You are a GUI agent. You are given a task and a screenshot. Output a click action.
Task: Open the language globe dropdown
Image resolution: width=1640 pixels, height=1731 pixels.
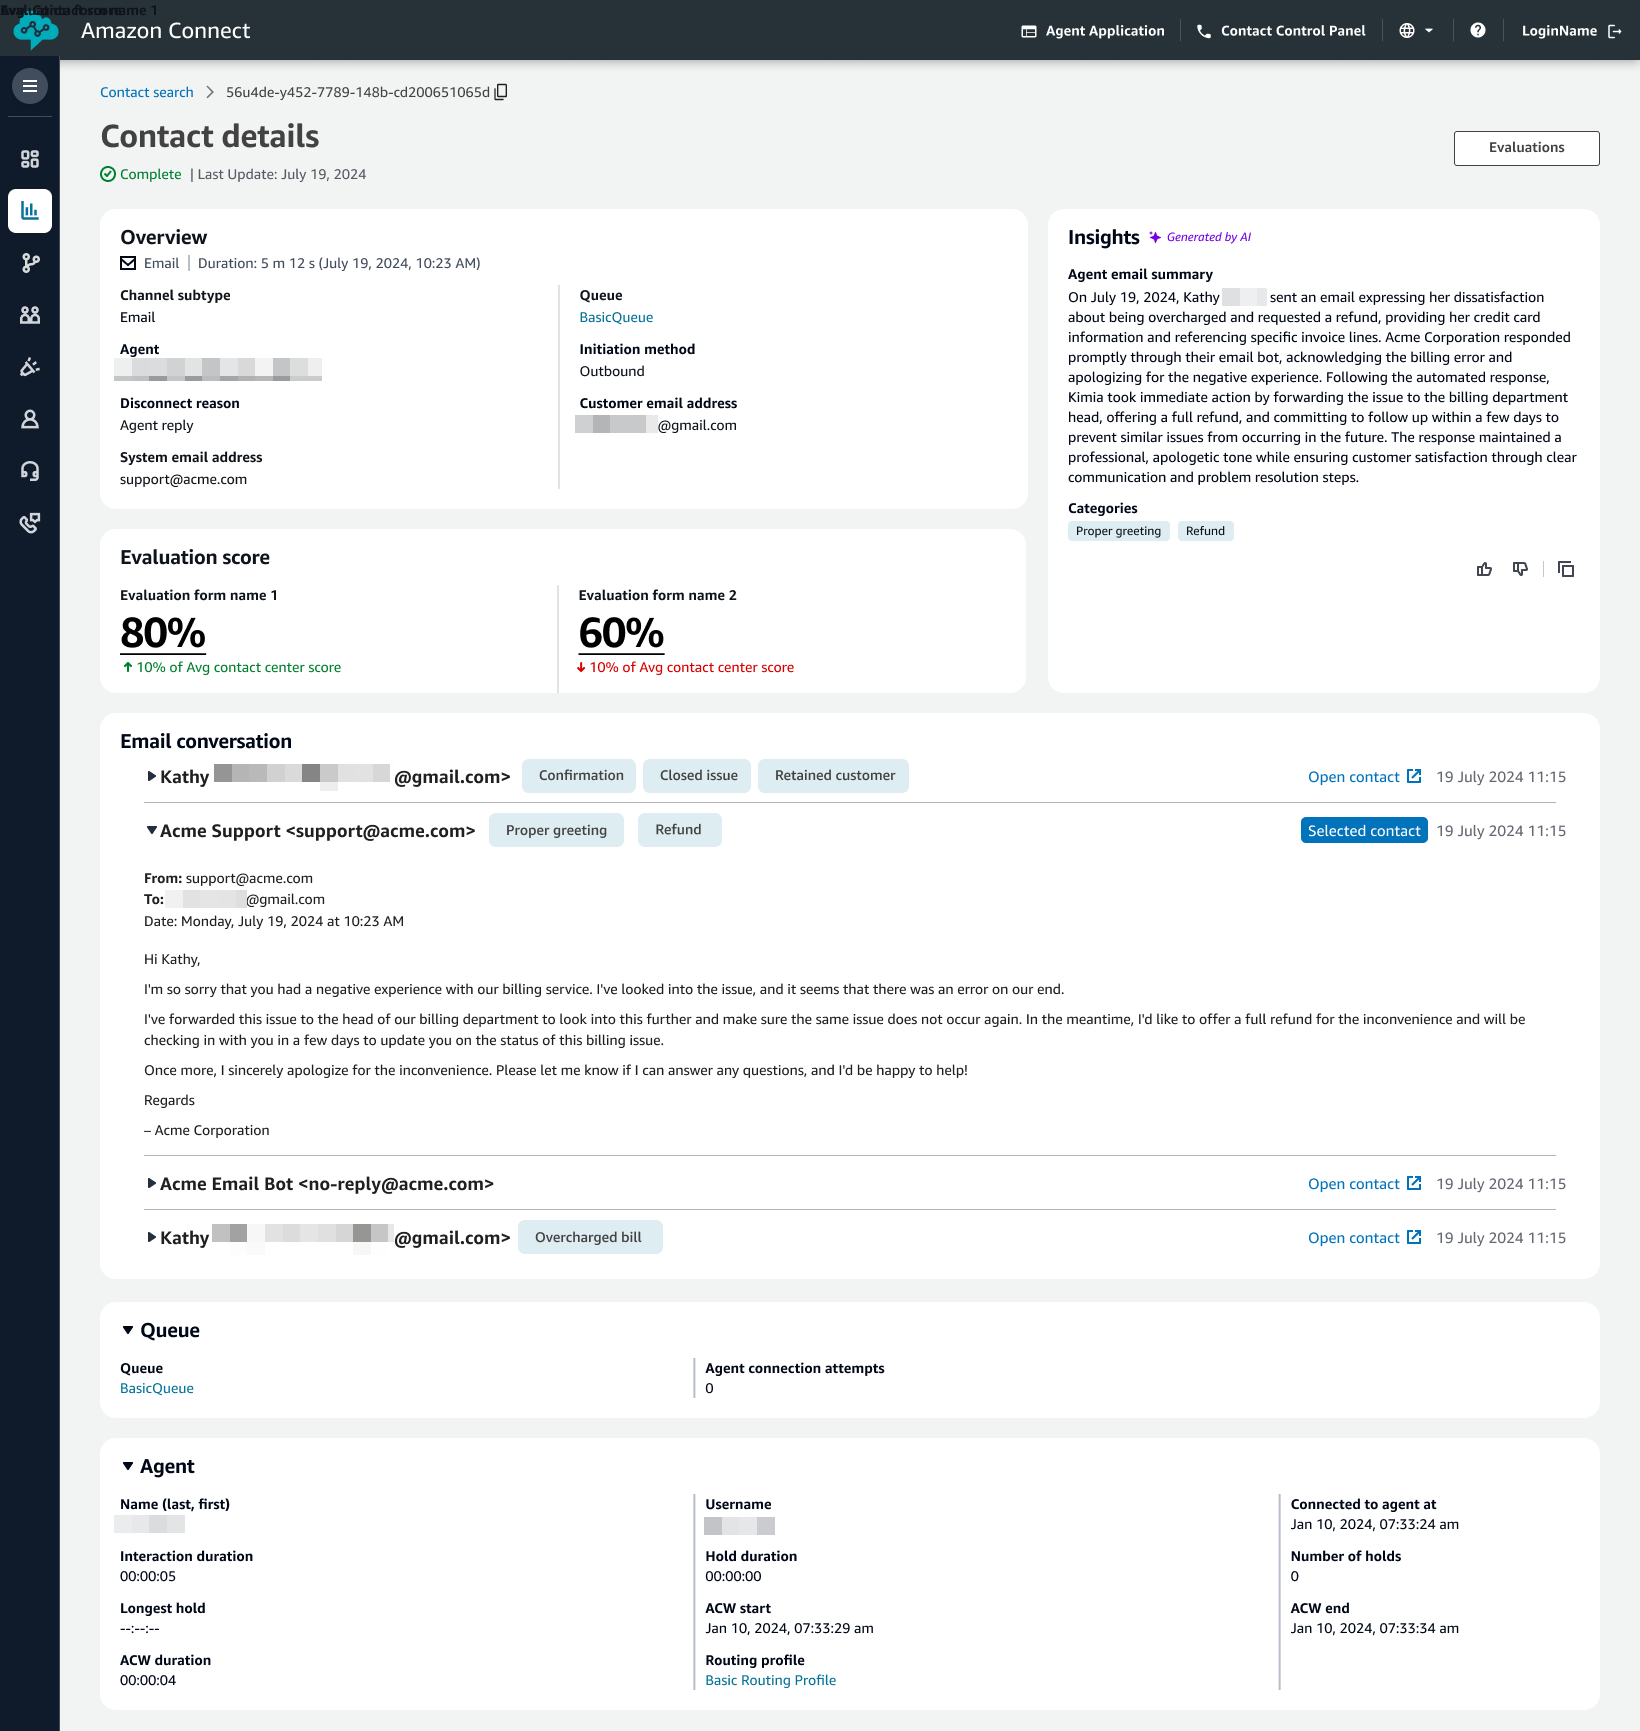click(x=1415, y=30)
